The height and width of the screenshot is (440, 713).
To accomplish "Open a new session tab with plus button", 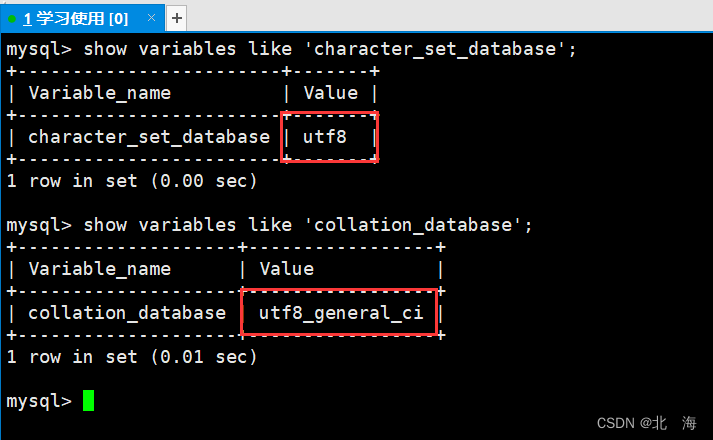I will coord(177,18).
